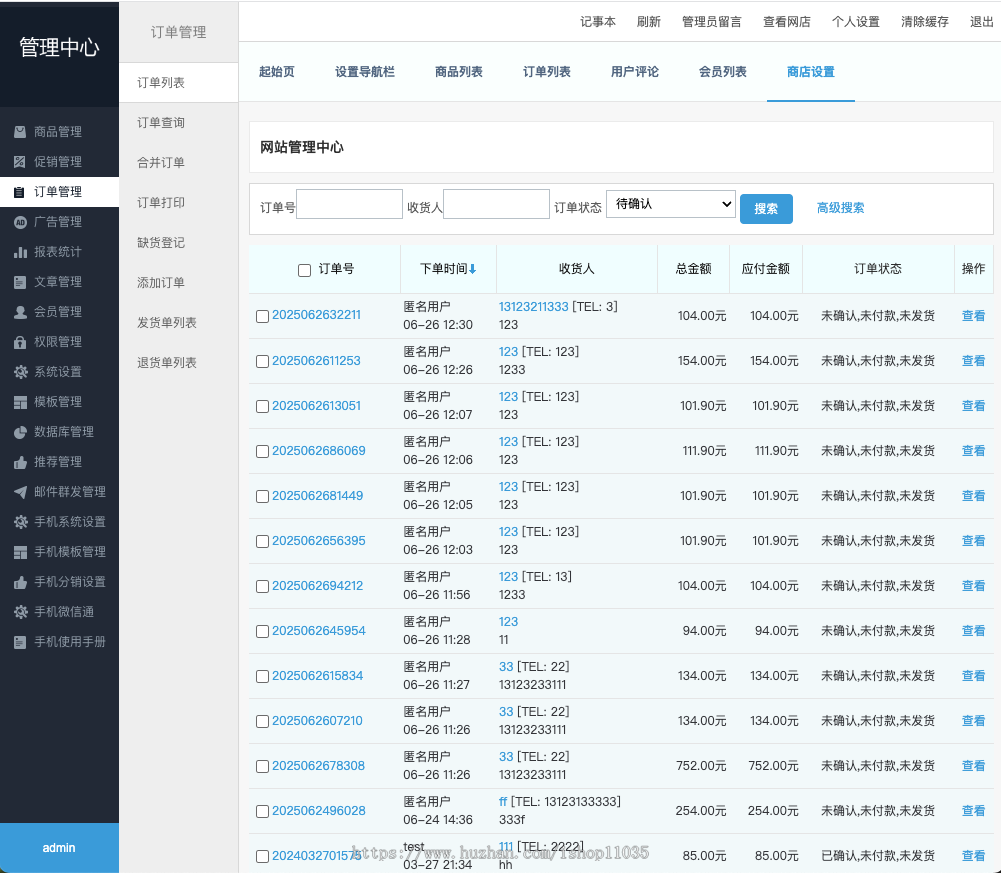Switch to the 商店设置 tab
This screenshot has width=1001, height=873.
[x=811, y=72]
